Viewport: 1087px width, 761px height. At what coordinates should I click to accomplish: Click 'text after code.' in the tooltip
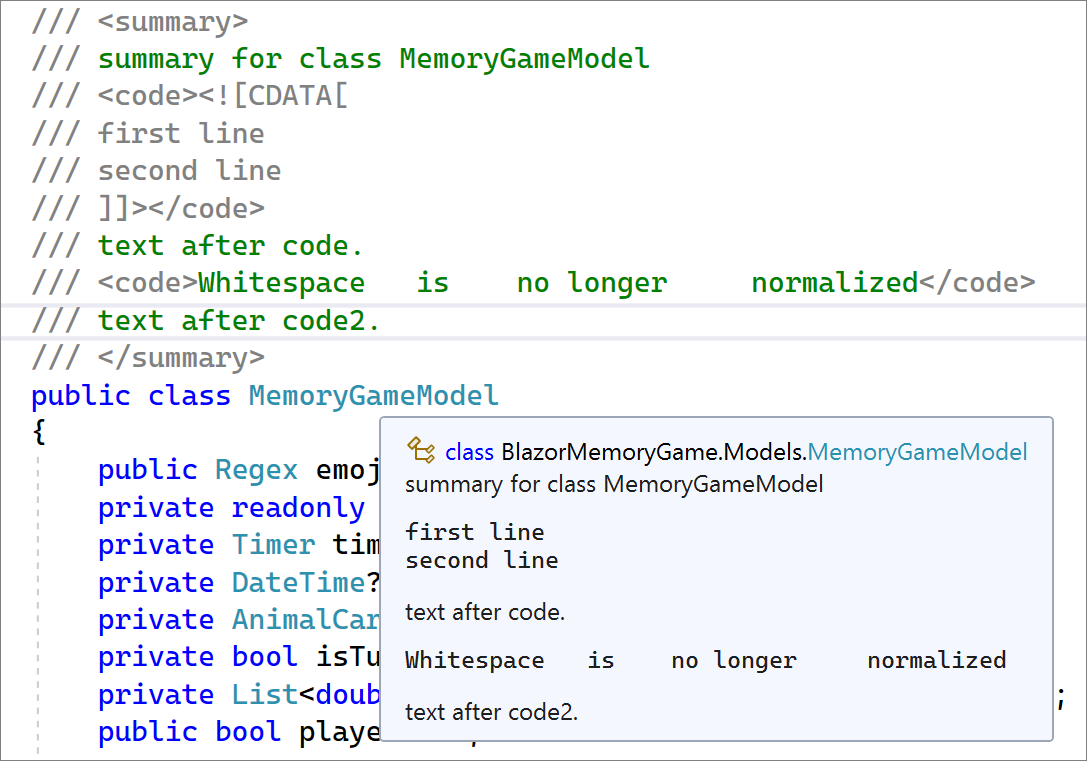pos(485,612)
